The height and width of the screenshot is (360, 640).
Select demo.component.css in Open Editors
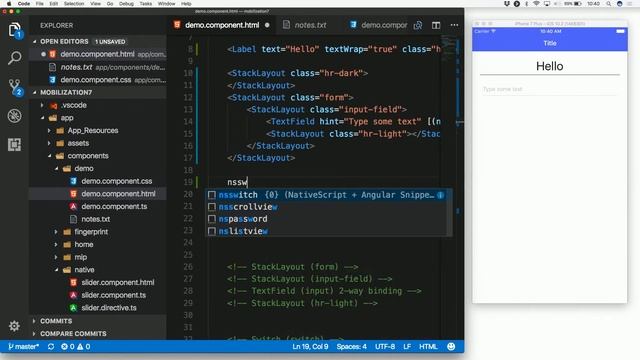98,80
